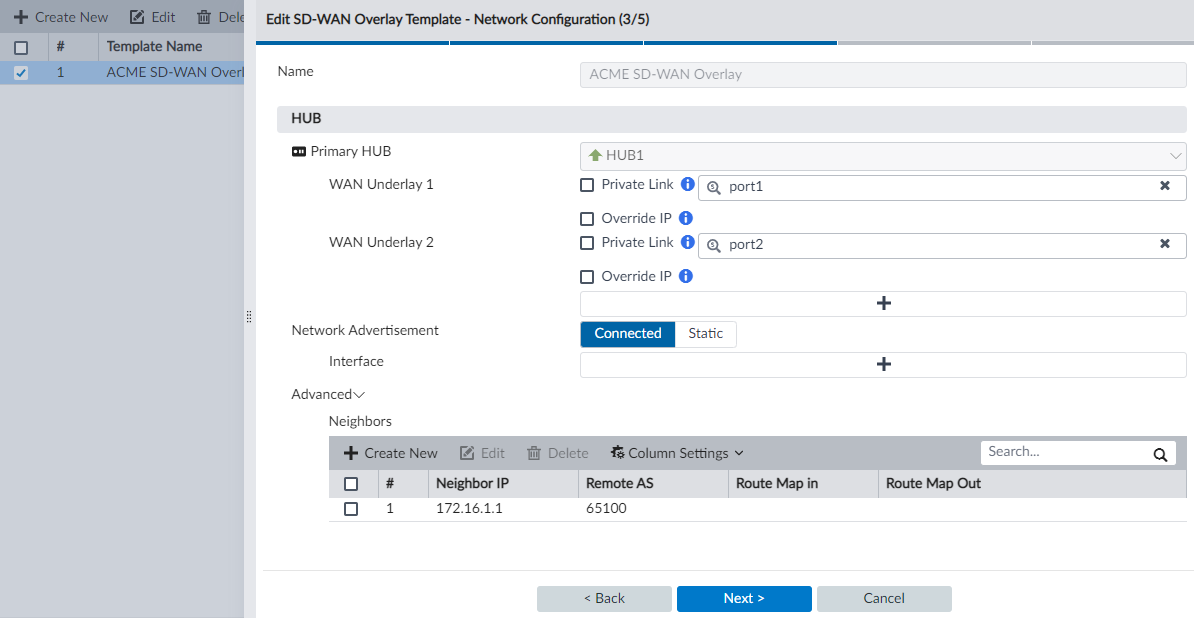
Task: Create New neighbor entry
Action: pos(391,453)
